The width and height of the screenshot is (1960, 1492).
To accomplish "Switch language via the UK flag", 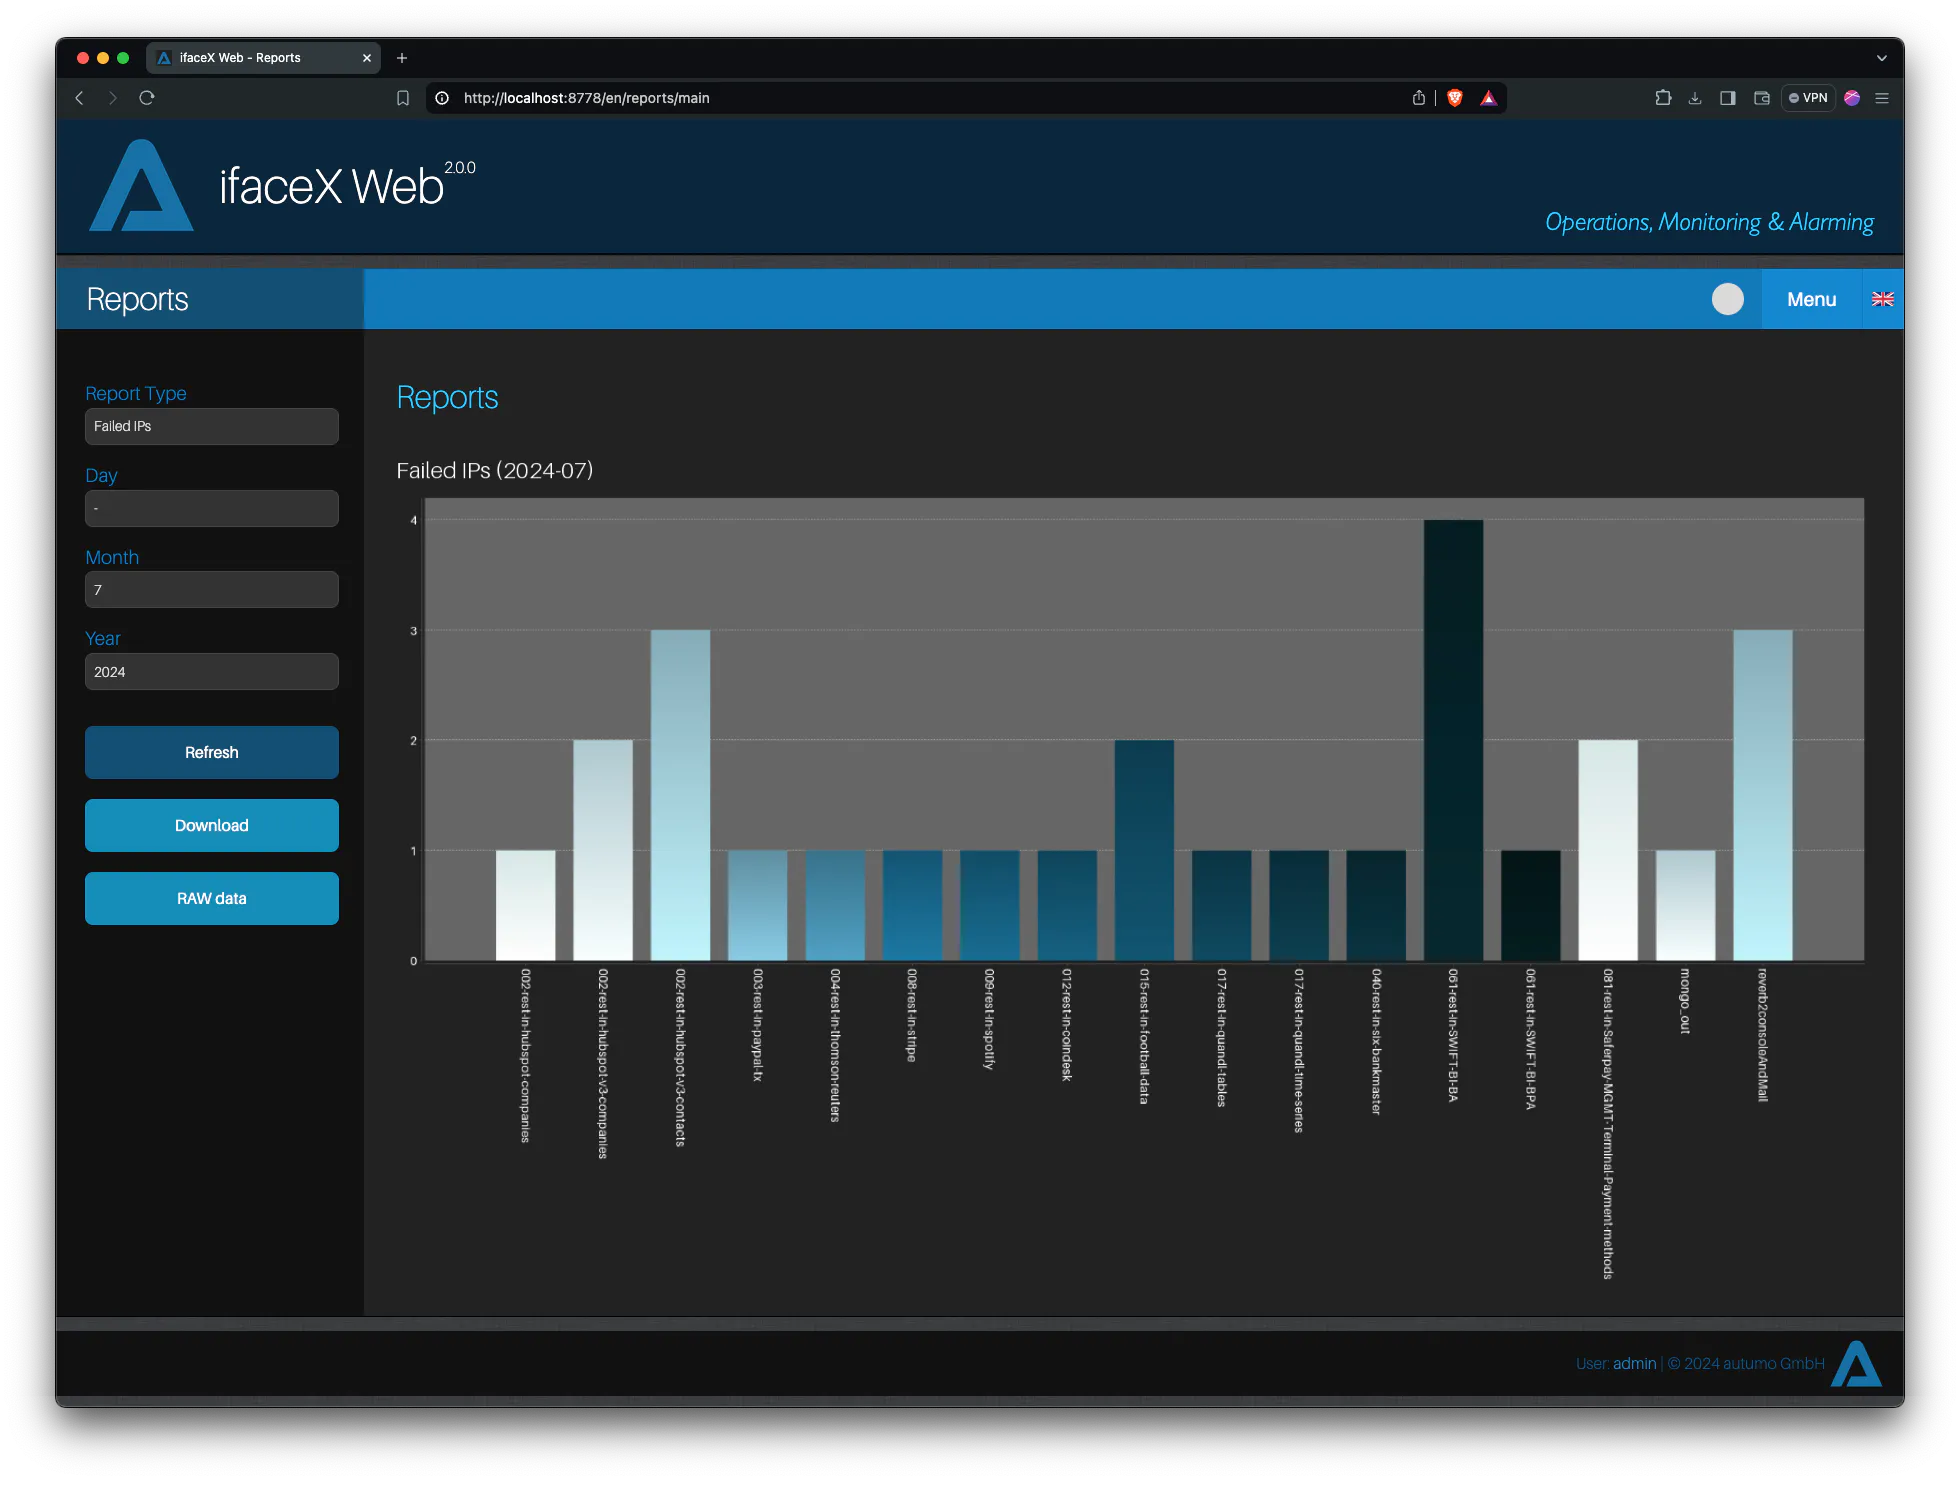I will point(1883,299).
